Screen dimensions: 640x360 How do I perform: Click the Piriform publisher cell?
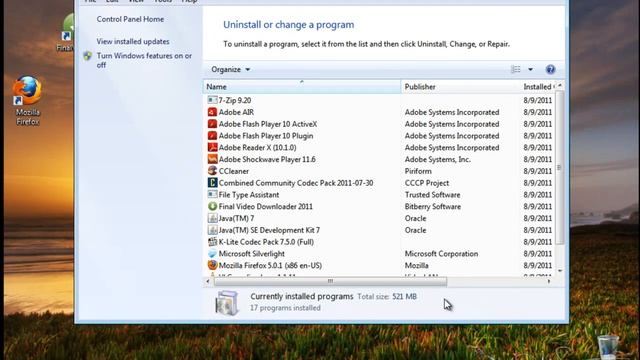[418, 171]
